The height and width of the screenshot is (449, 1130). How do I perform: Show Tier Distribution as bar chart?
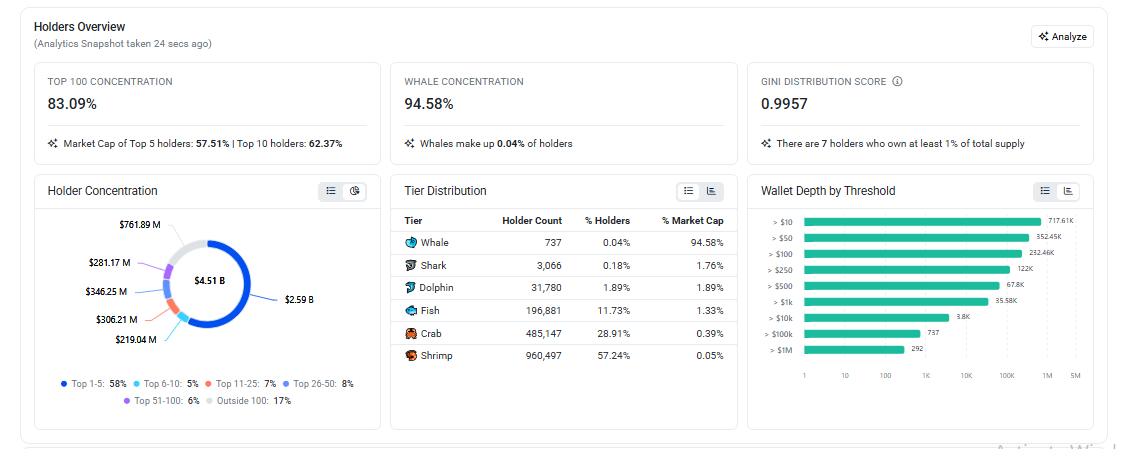pos(711,191)
